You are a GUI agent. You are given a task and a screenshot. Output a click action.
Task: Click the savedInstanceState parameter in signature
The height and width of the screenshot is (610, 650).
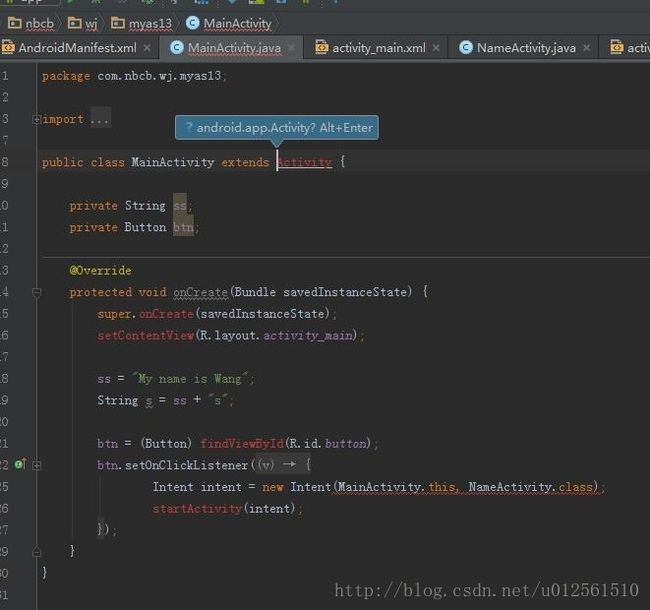tap(345, 292)
